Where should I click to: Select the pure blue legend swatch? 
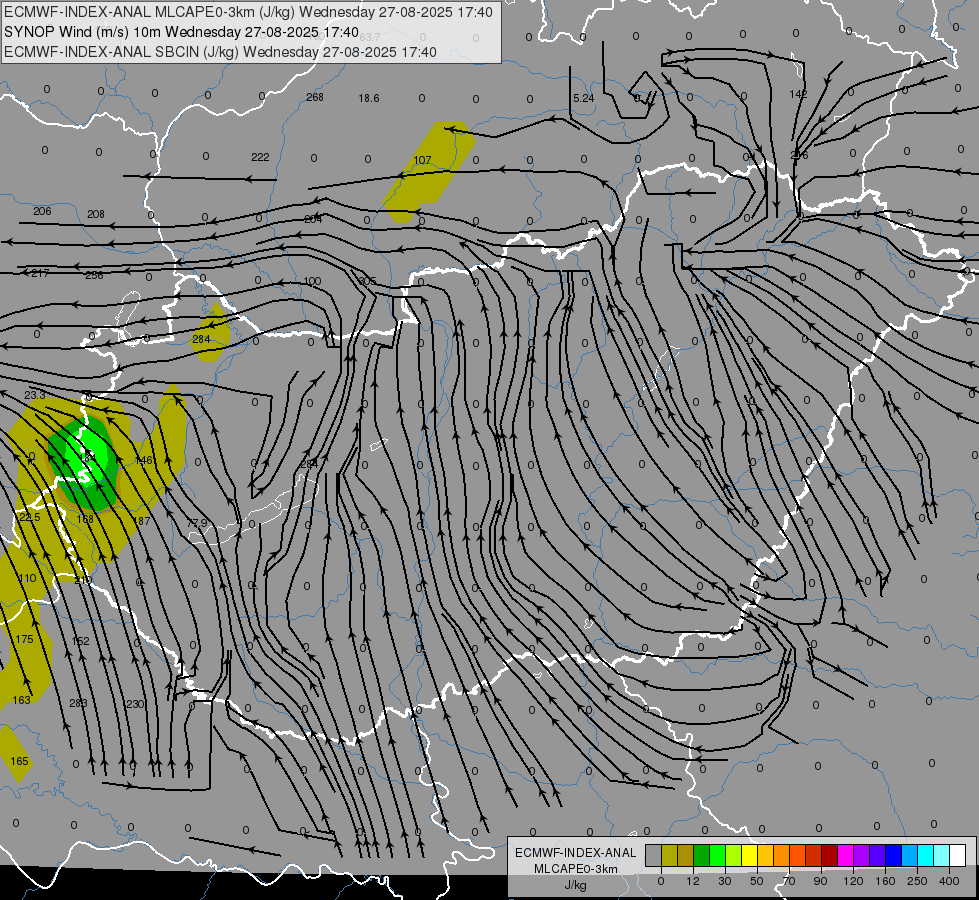pyautogui.click(x=893, y=855)
